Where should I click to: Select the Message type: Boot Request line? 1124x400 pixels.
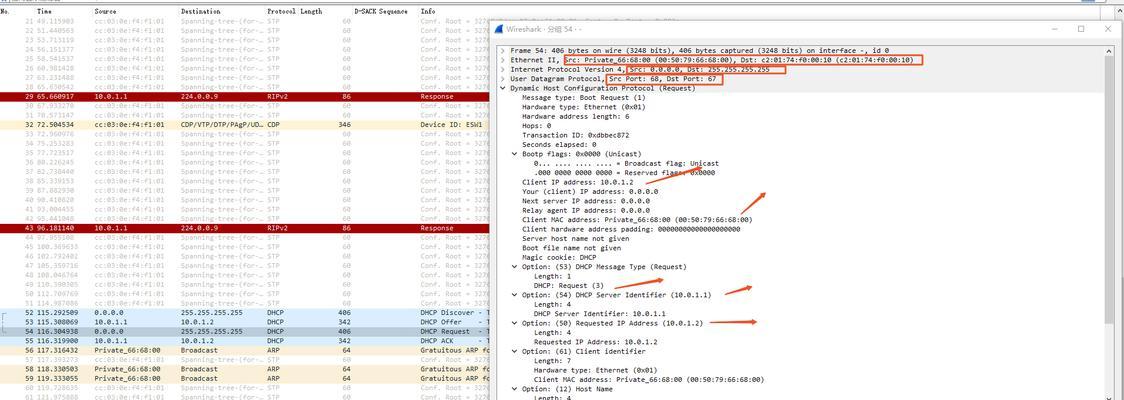tap(584, 97)
